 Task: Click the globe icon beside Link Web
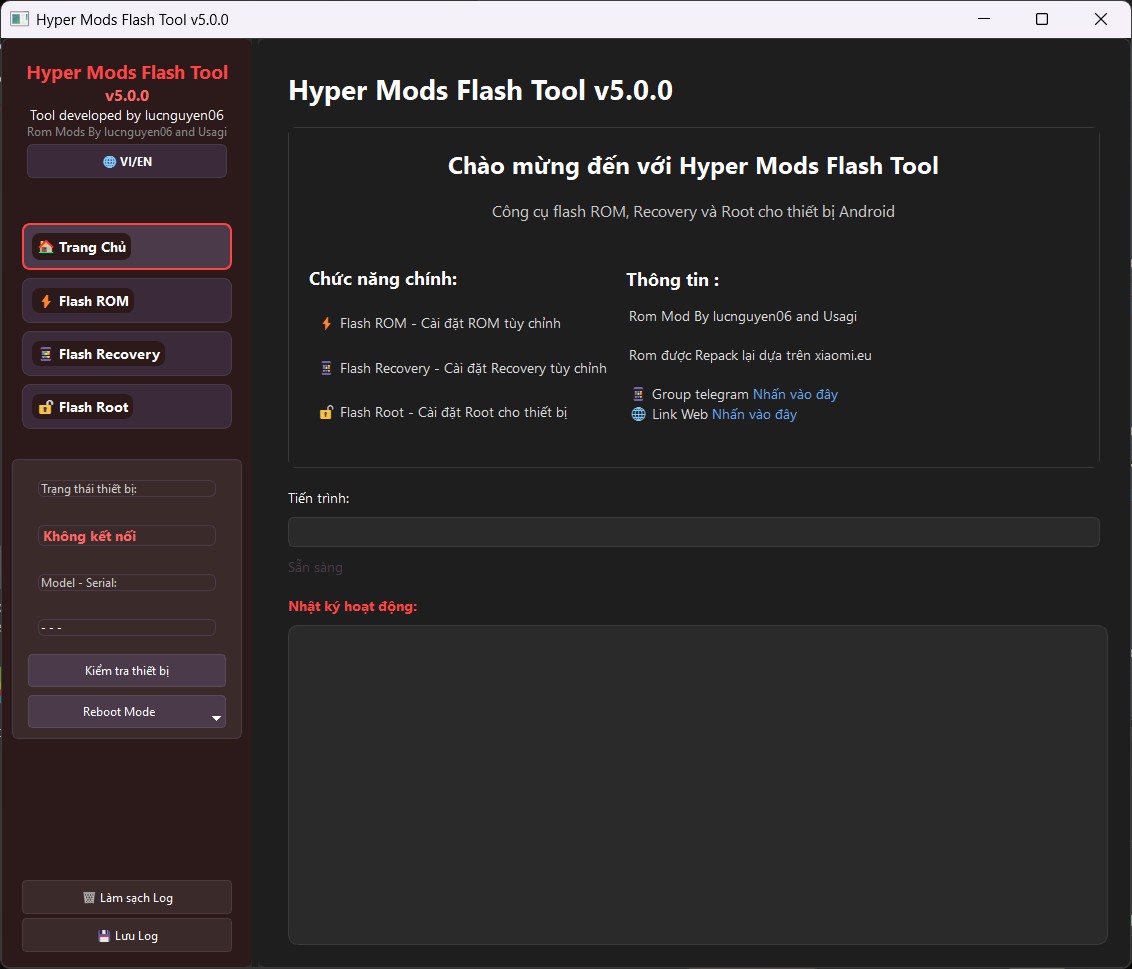click(x=638, y=413)
